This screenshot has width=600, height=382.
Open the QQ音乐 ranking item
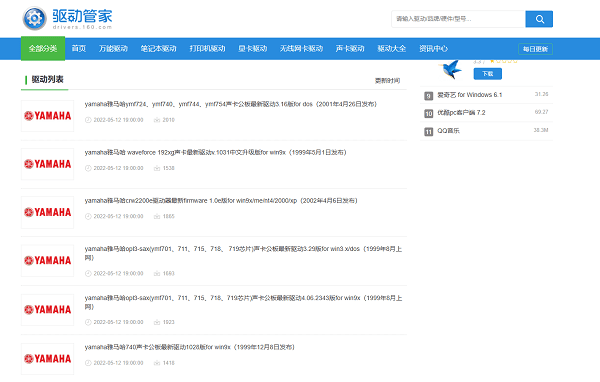coord(448,131)
